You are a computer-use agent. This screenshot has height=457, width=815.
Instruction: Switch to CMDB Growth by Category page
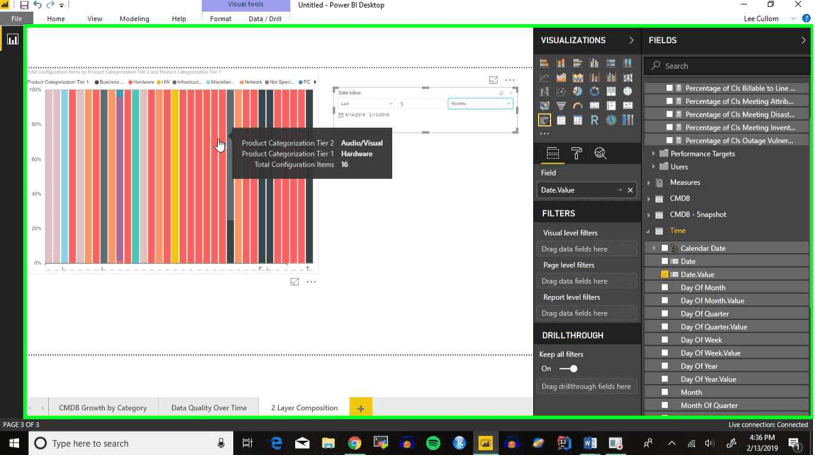coord(103,408)
